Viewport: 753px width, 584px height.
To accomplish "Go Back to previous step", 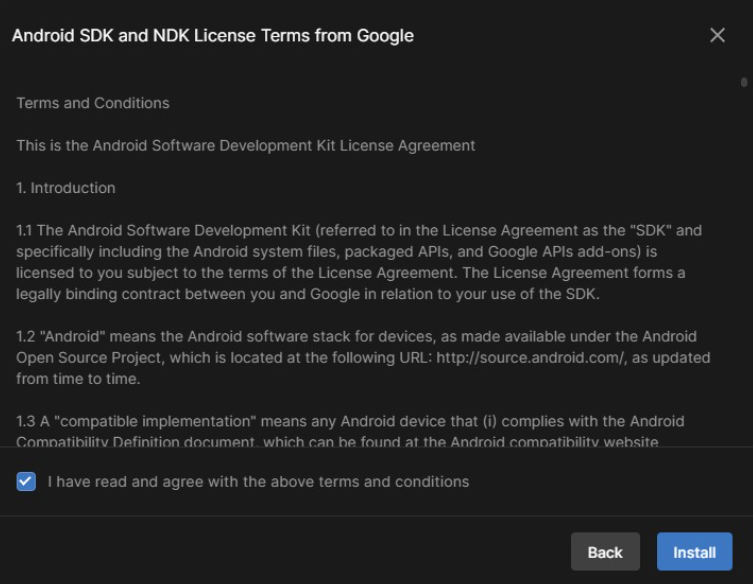I will (605, 552).
